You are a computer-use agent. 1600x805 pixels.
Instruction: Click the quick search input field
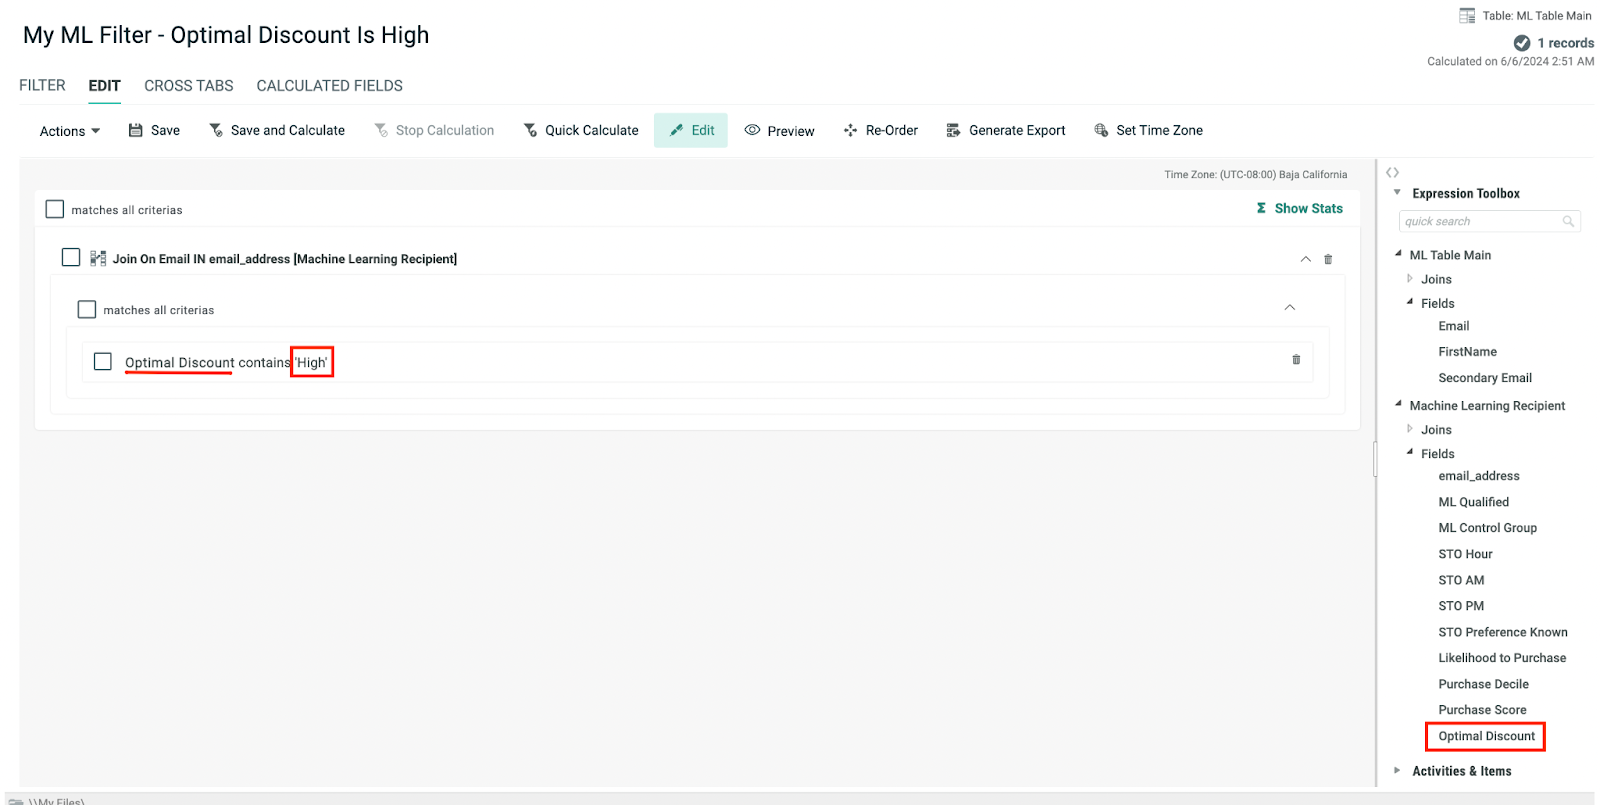point(1481,222)
